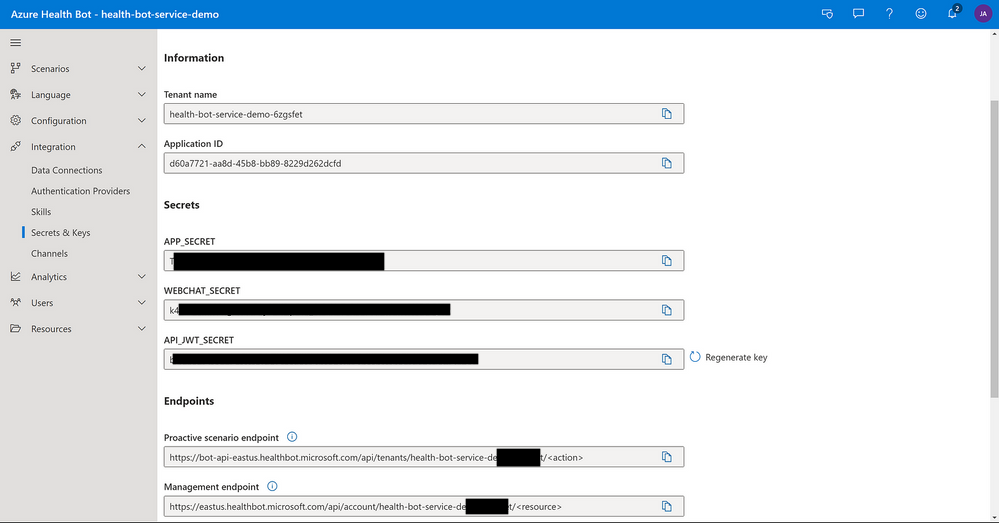Click the Regenerate key label
Image resolution: width=999 pixels, height=523 pixels.
tap(736, 357)
